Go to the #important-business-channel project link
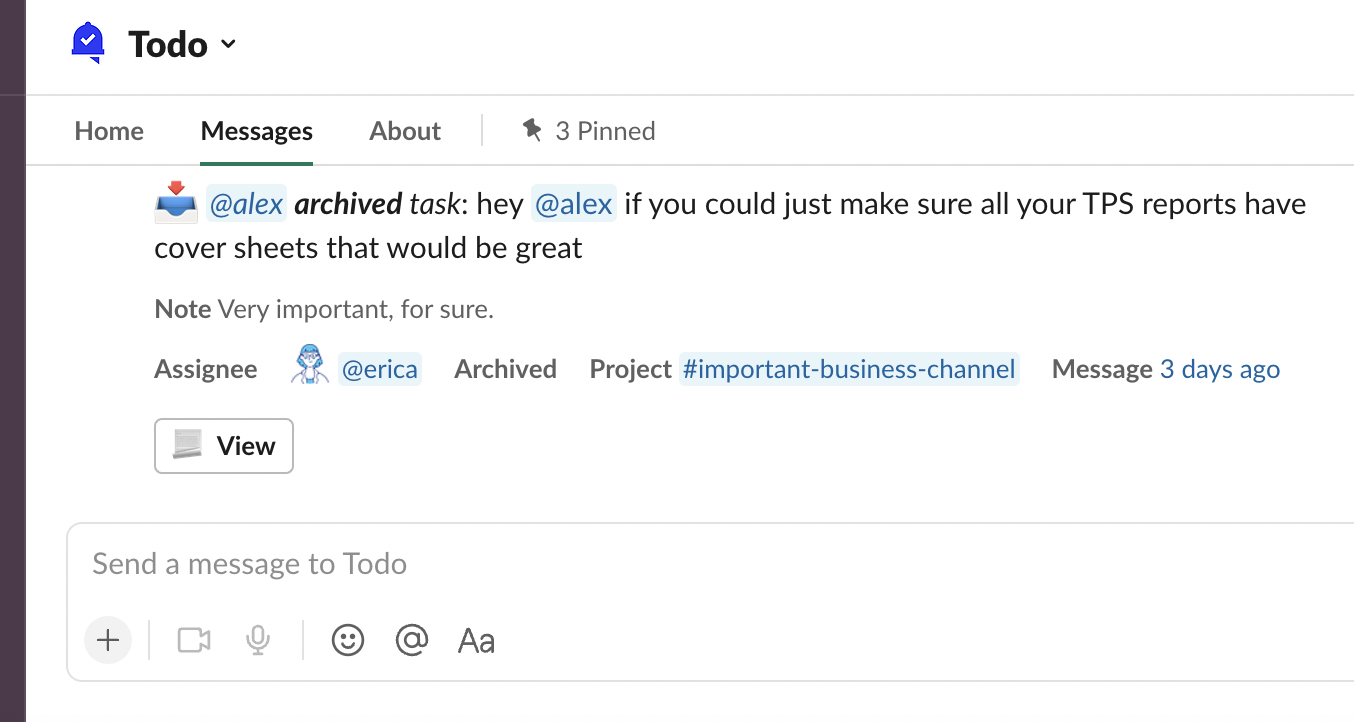1354x722 pixels. [x=848, y=369]
